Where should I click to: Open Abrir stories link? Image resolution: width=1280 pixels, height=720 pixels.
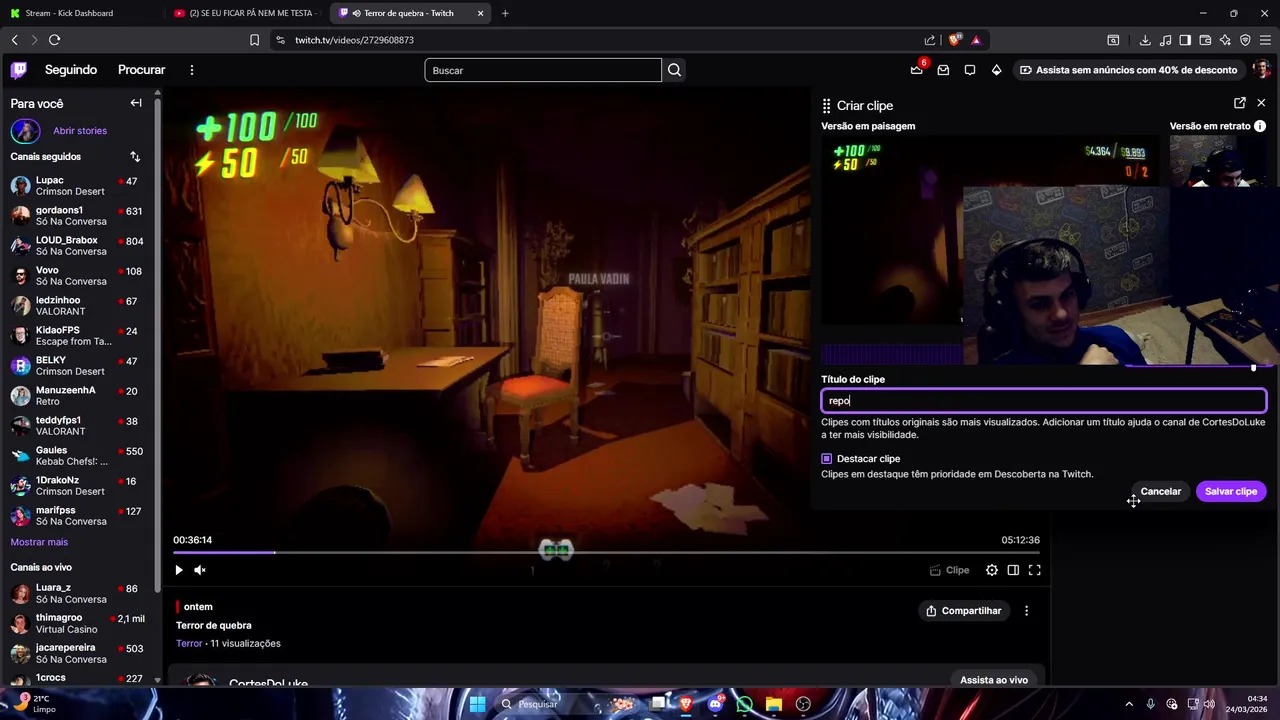[80, 131]
